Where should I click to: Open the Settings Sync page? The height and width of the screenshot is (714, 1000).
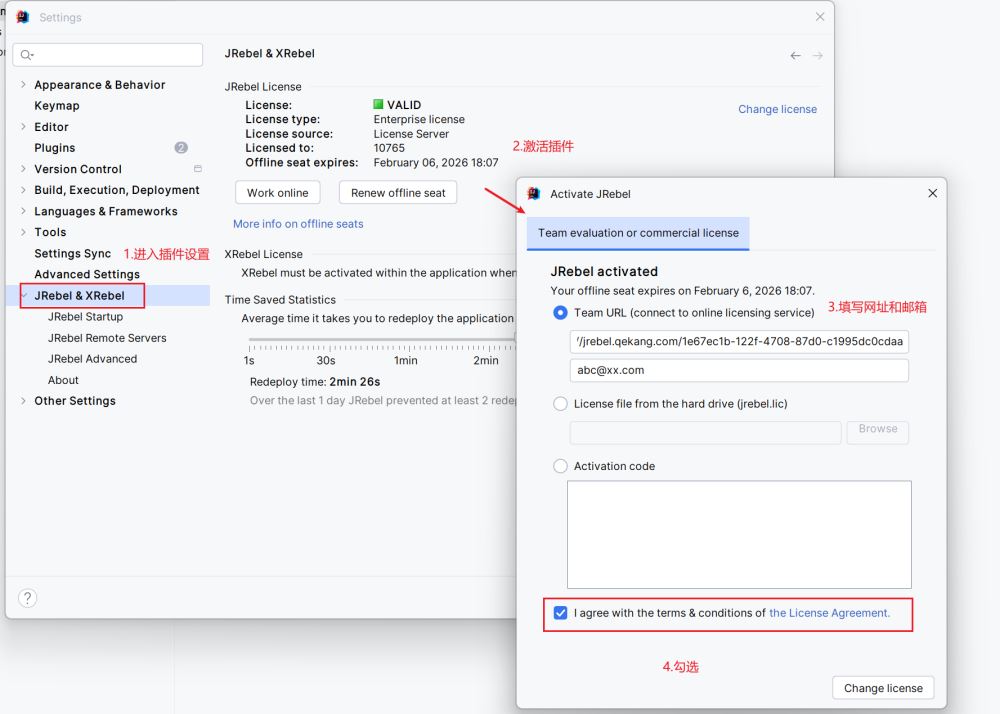73,253
